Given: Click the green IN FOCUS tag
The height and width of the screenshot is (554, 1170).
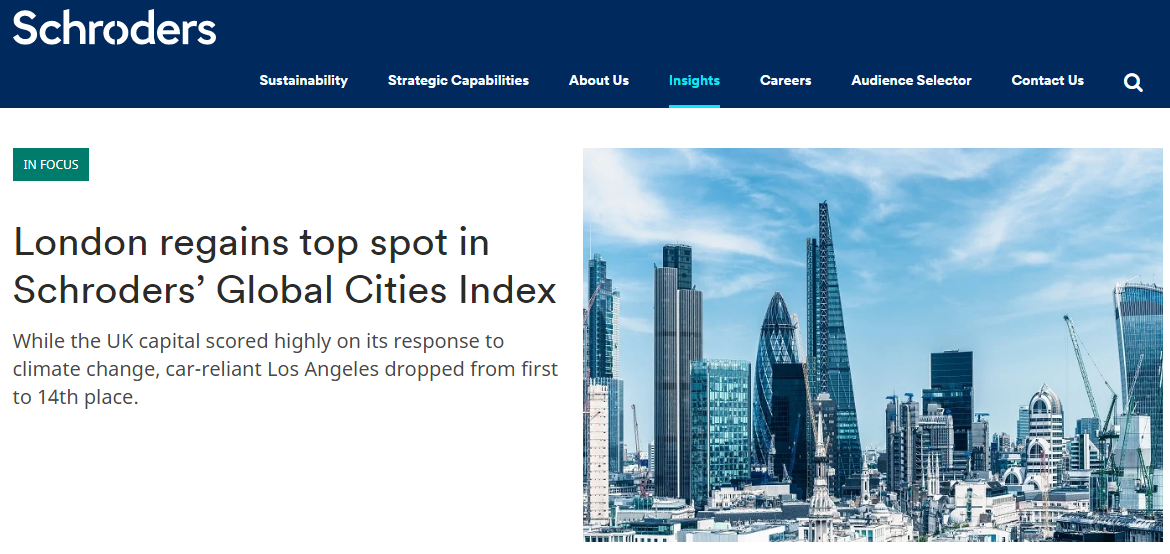Looking at the screenshot, I should coord(51,165).
